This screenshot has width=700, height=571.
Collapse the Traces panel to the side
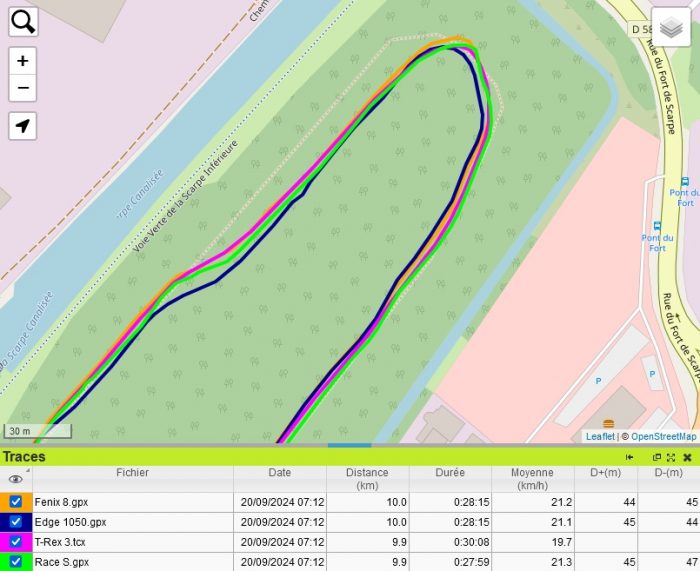630,457
